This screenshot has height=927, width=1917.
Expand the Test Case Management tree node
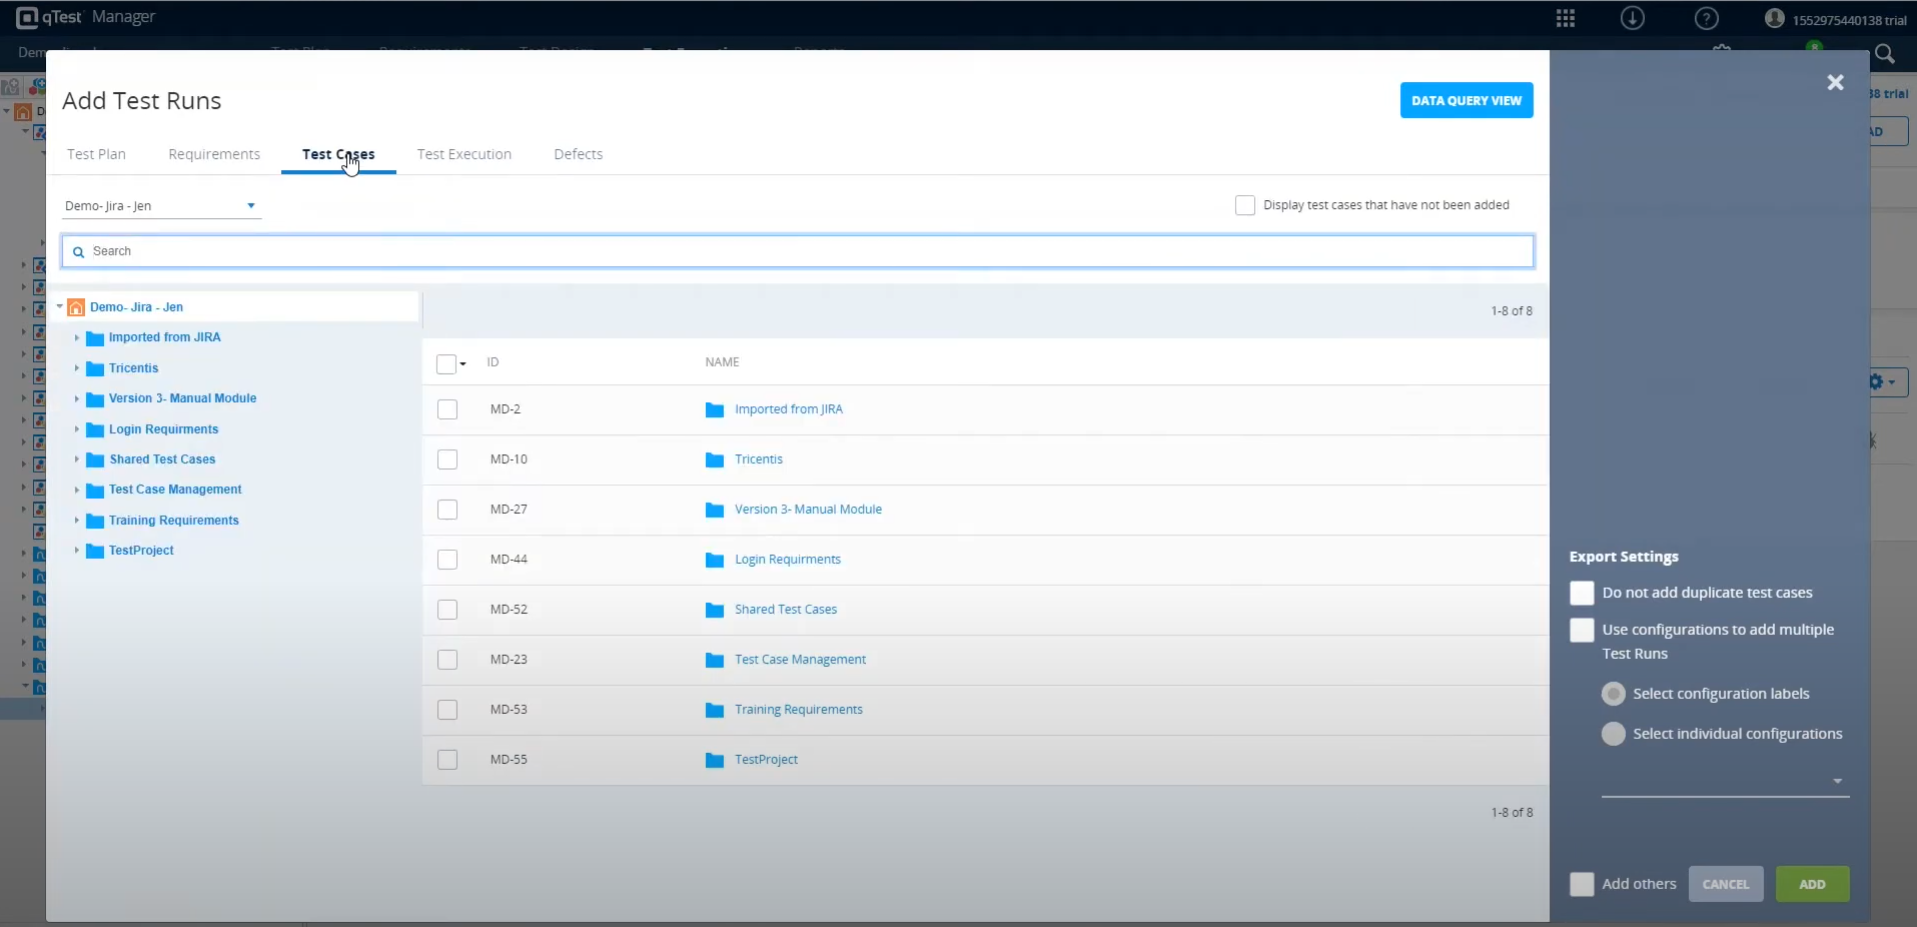(76, 490)
